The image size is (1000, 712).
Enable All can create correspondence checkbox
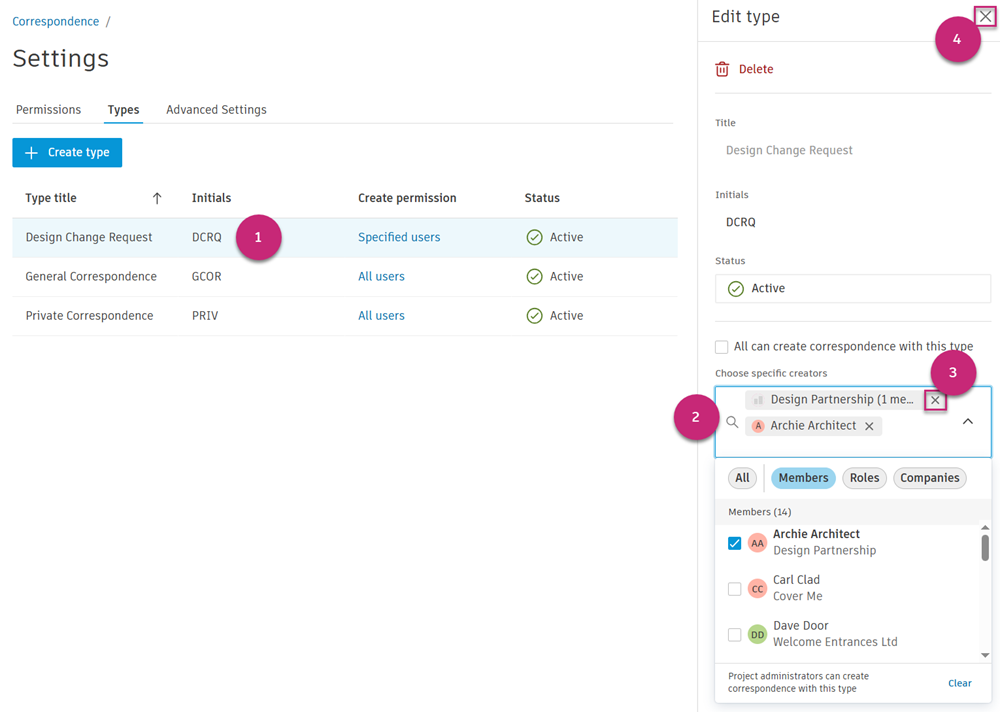721,347
